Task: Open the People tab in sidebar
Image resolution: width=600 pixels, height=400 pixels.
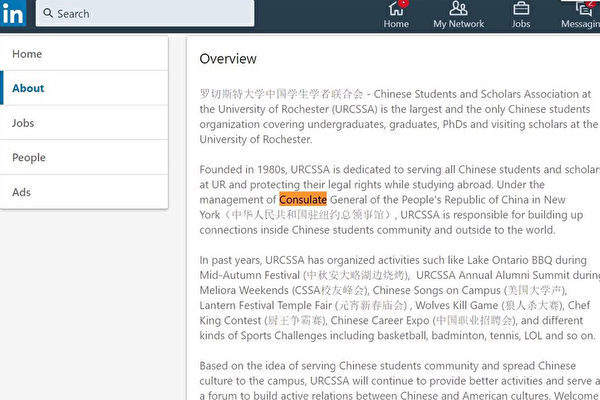Action: [x=84, y=157]
